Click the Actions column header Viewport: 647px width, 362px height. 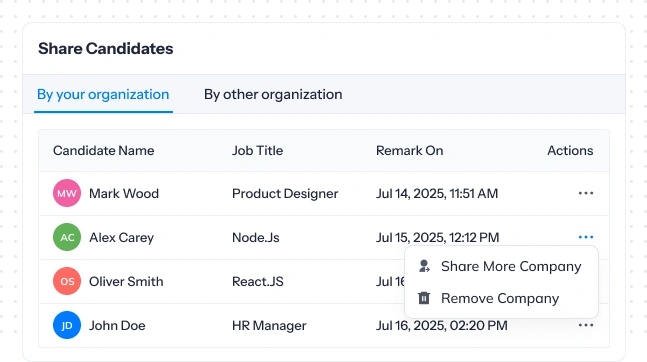click(570, 151)
